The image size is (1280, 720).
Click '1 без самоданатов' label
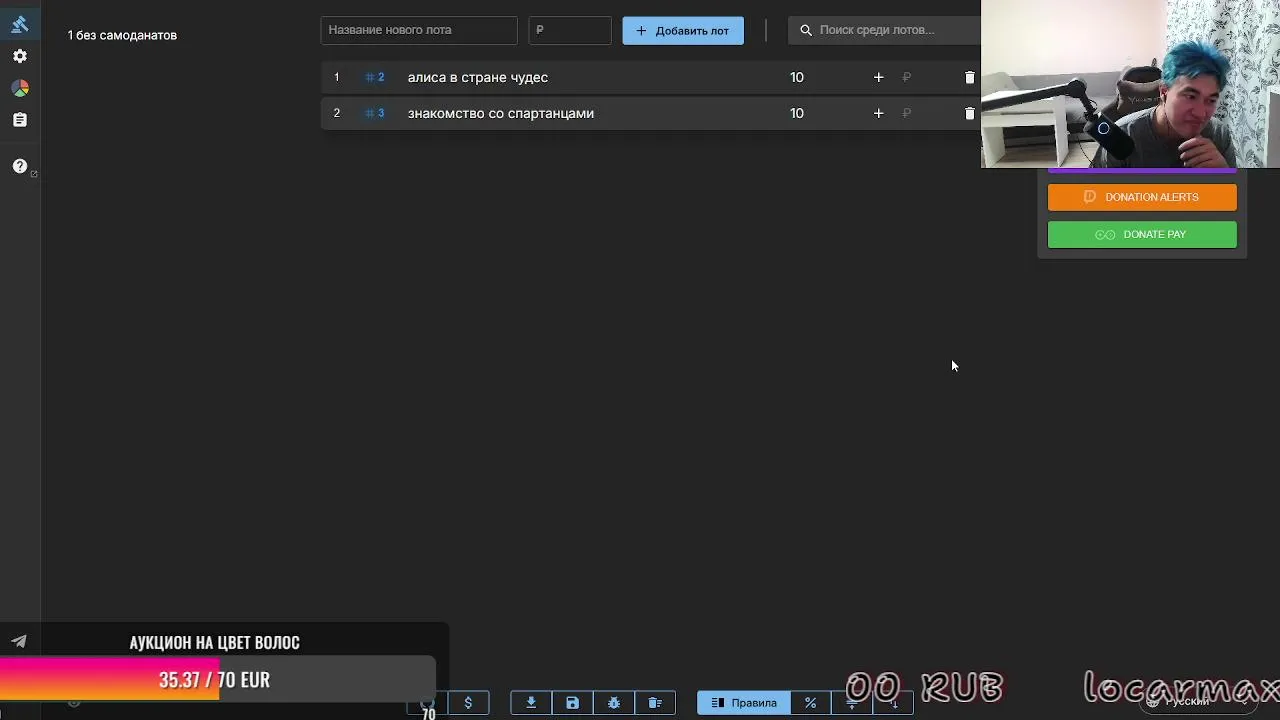pos(122,35)
